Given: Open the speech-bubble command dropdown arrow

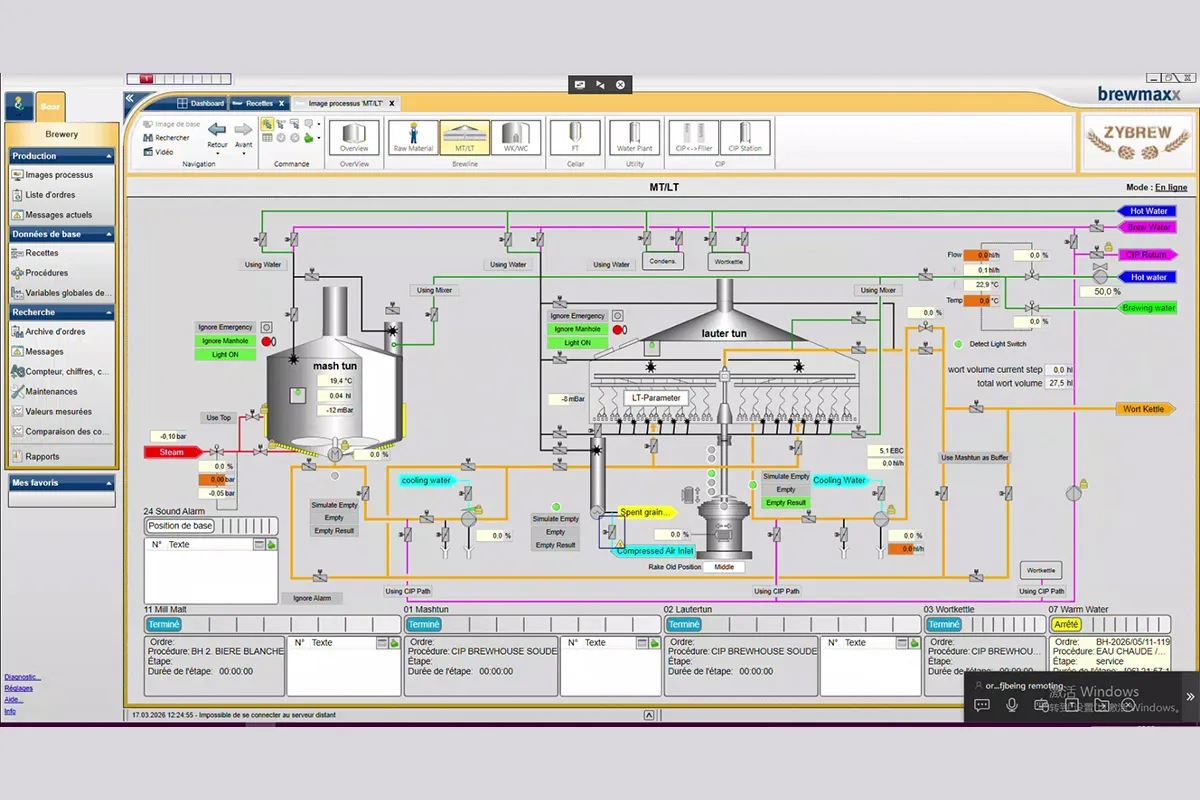Looking at the screenshot, I should point(318,124).
